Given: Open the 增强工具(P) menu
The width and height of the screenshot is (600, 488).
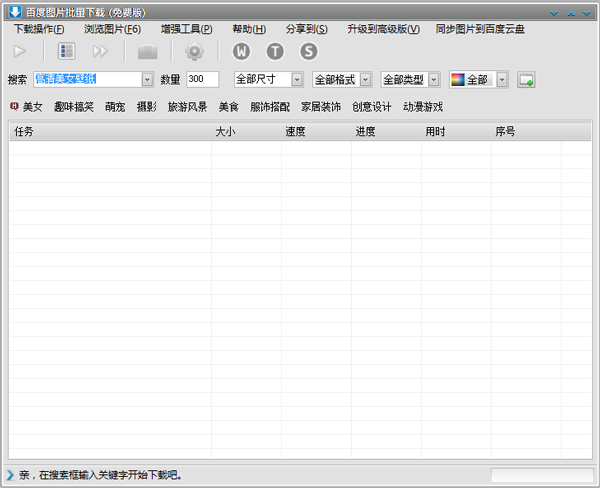Looking at the screenshot, I should pyautogui.click(x=187, y=29).
